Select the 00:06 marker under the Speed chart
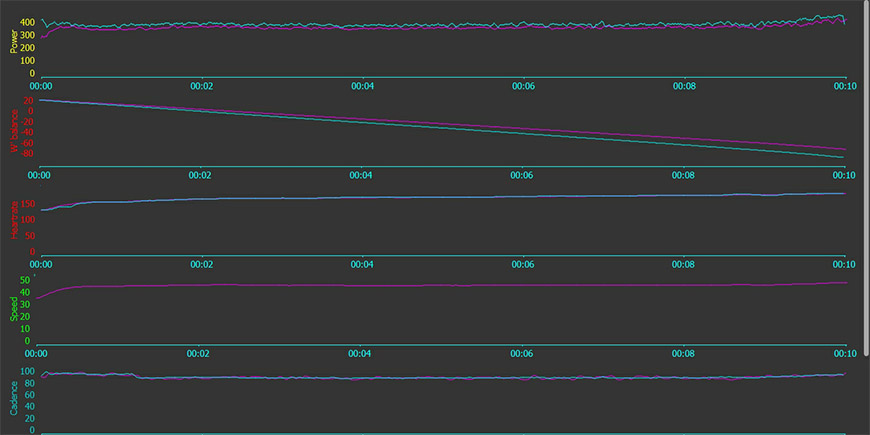Viewport: 870px width, 435px height. pos(522,353)
